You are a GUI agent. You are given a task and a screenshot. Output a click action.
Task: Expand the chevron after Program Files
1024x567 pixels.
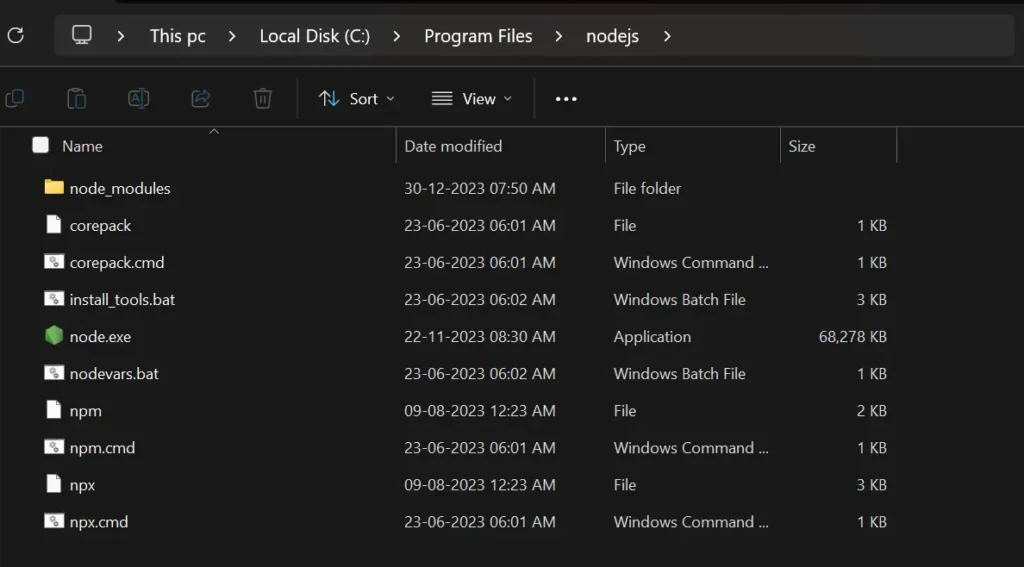pos(558,36)
